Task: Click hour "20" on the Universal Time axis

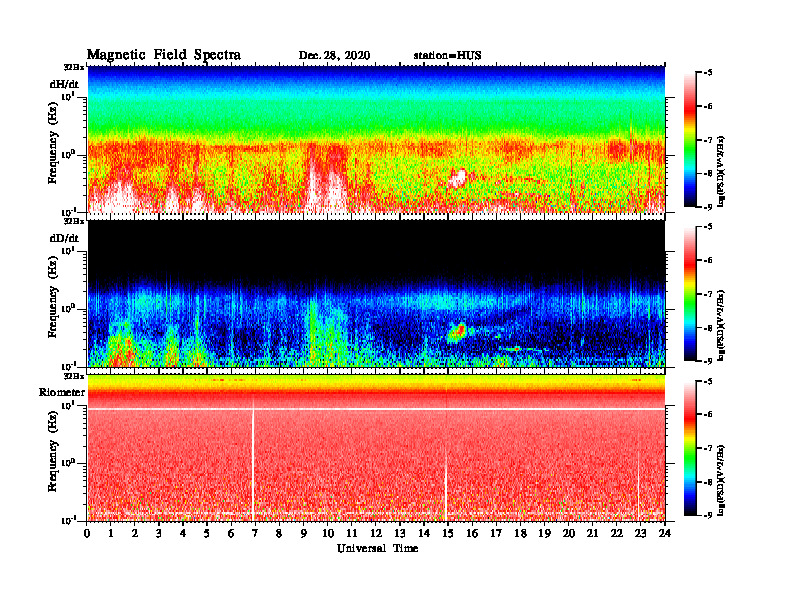Action: [568, 533]
